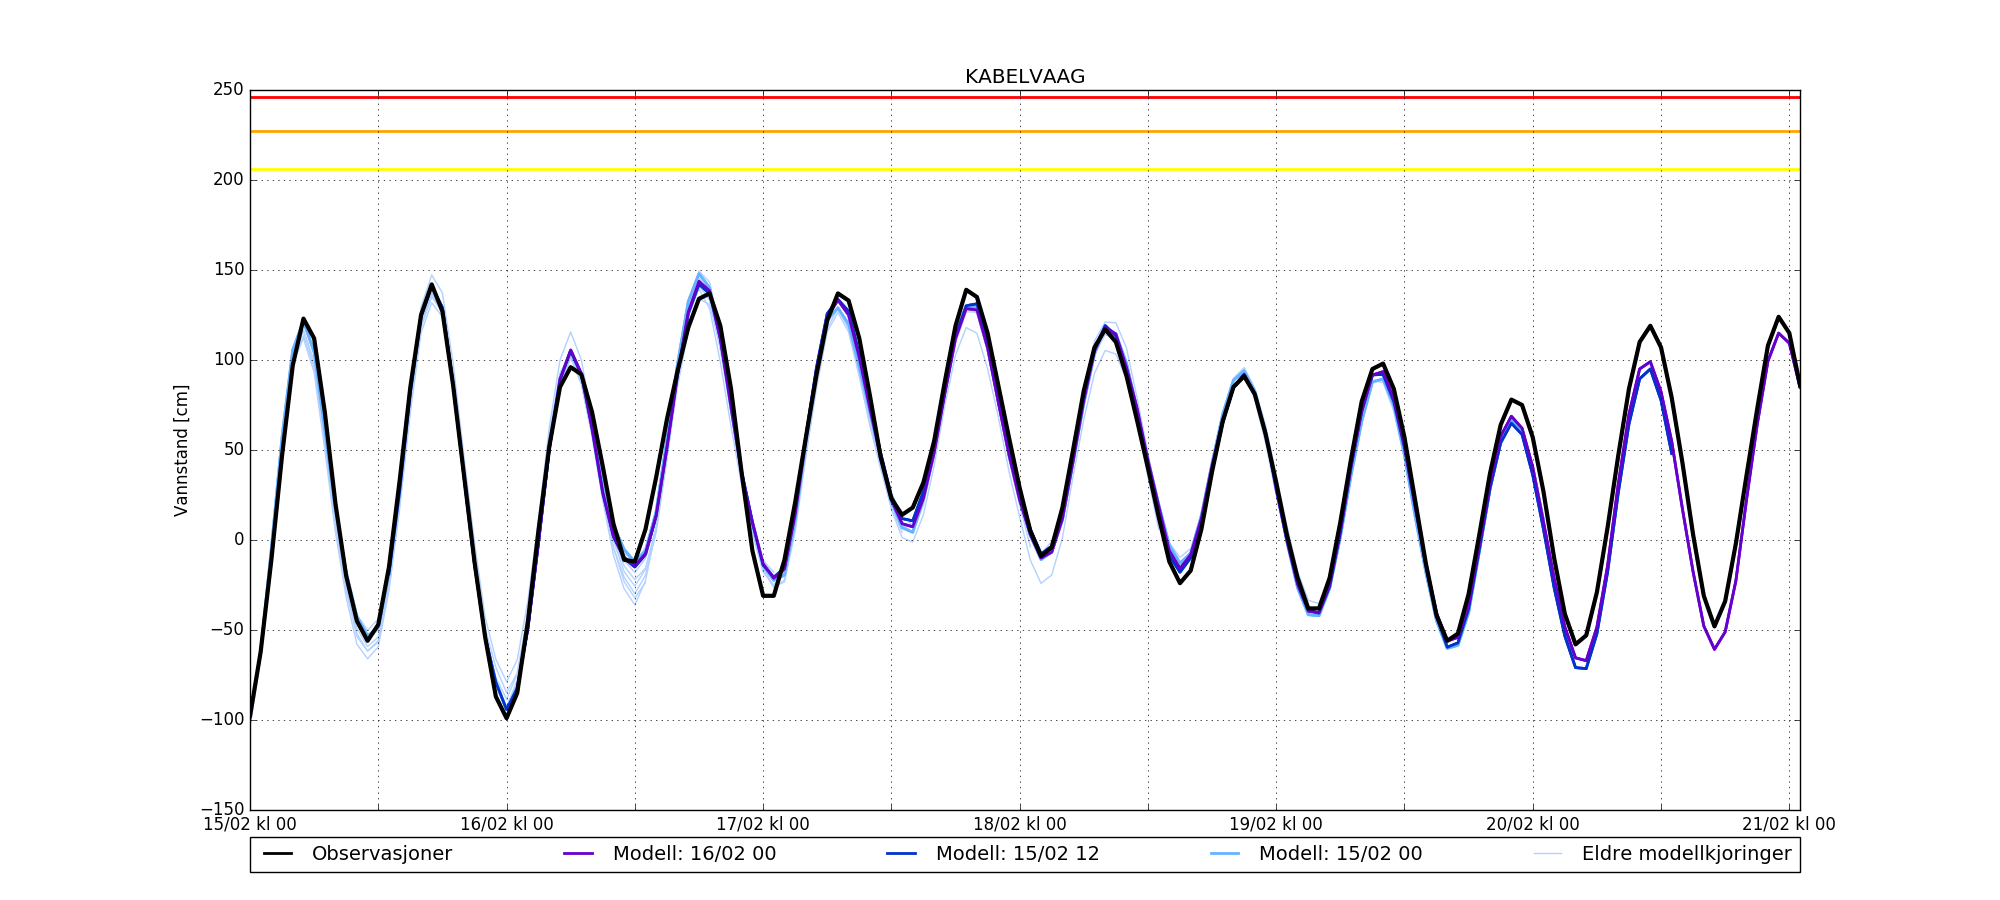
Task: Click the 'Eldre modellkjoringer' legend label
Action: tap(1686, 854)
